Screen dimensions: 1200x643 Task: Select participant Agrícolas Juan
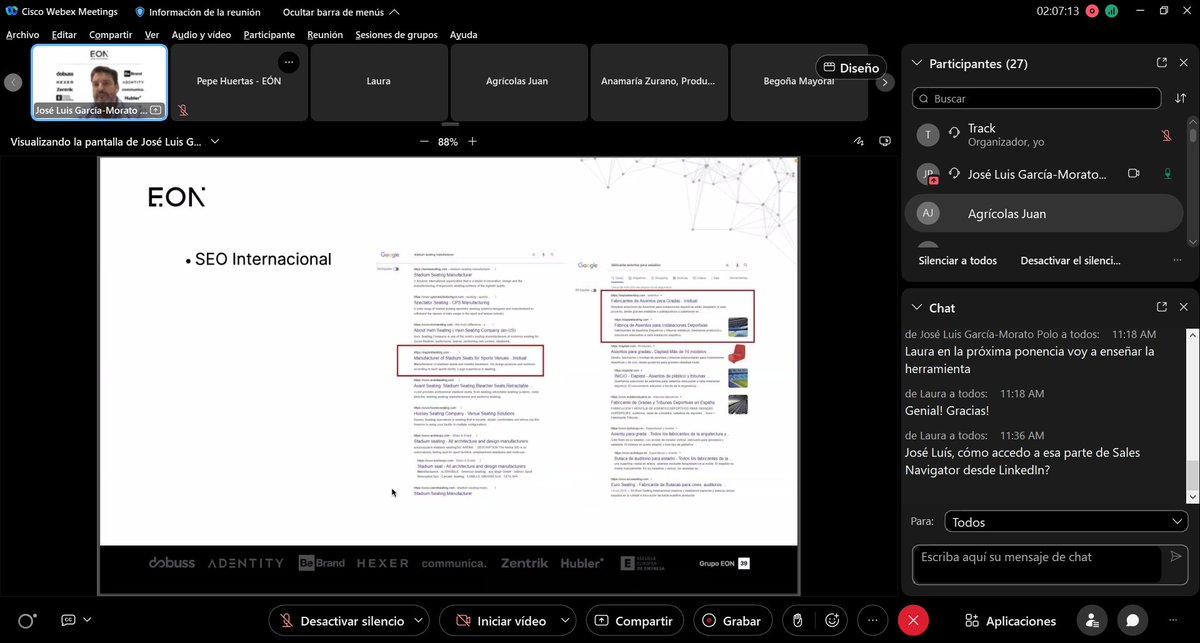click(1046, 213)
